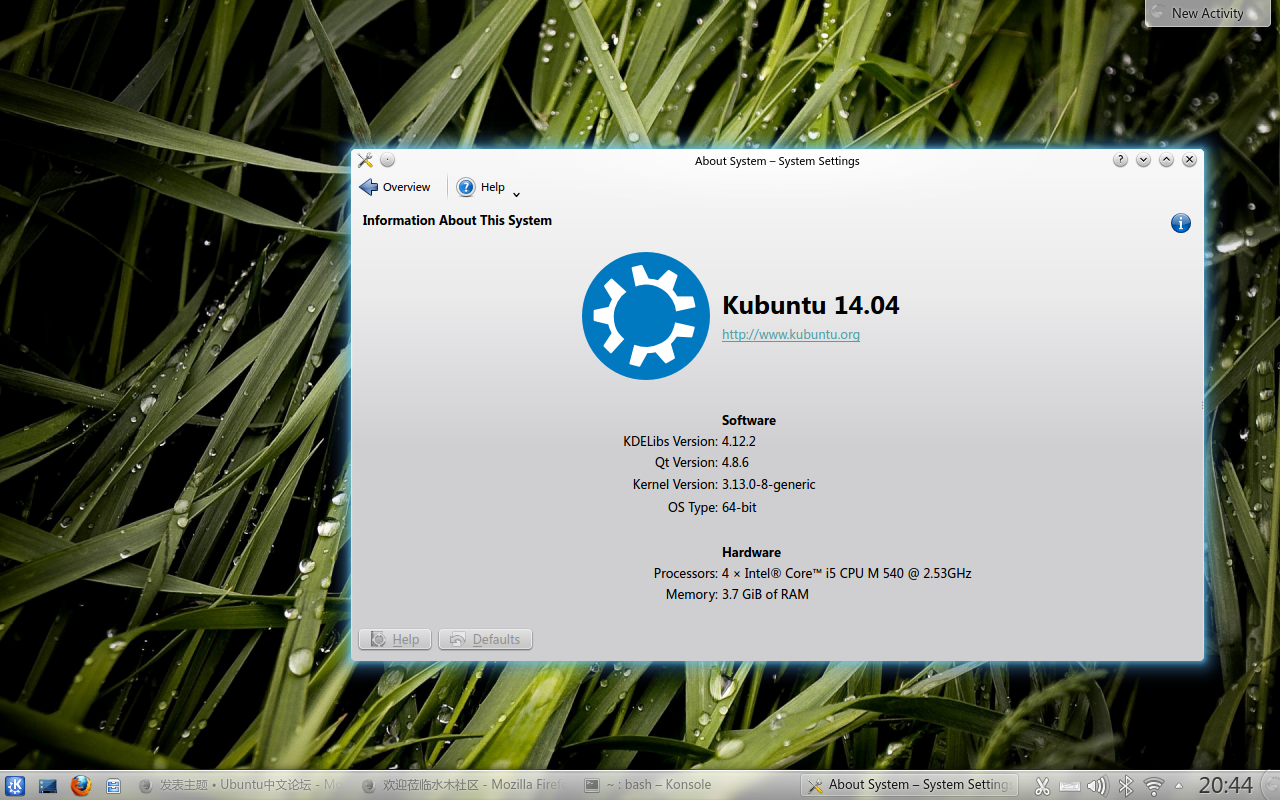Open the KDE Kickoff application launcher
This screenshot has width=1280, height=800.
pyautogui.click(x=15, y=786)
